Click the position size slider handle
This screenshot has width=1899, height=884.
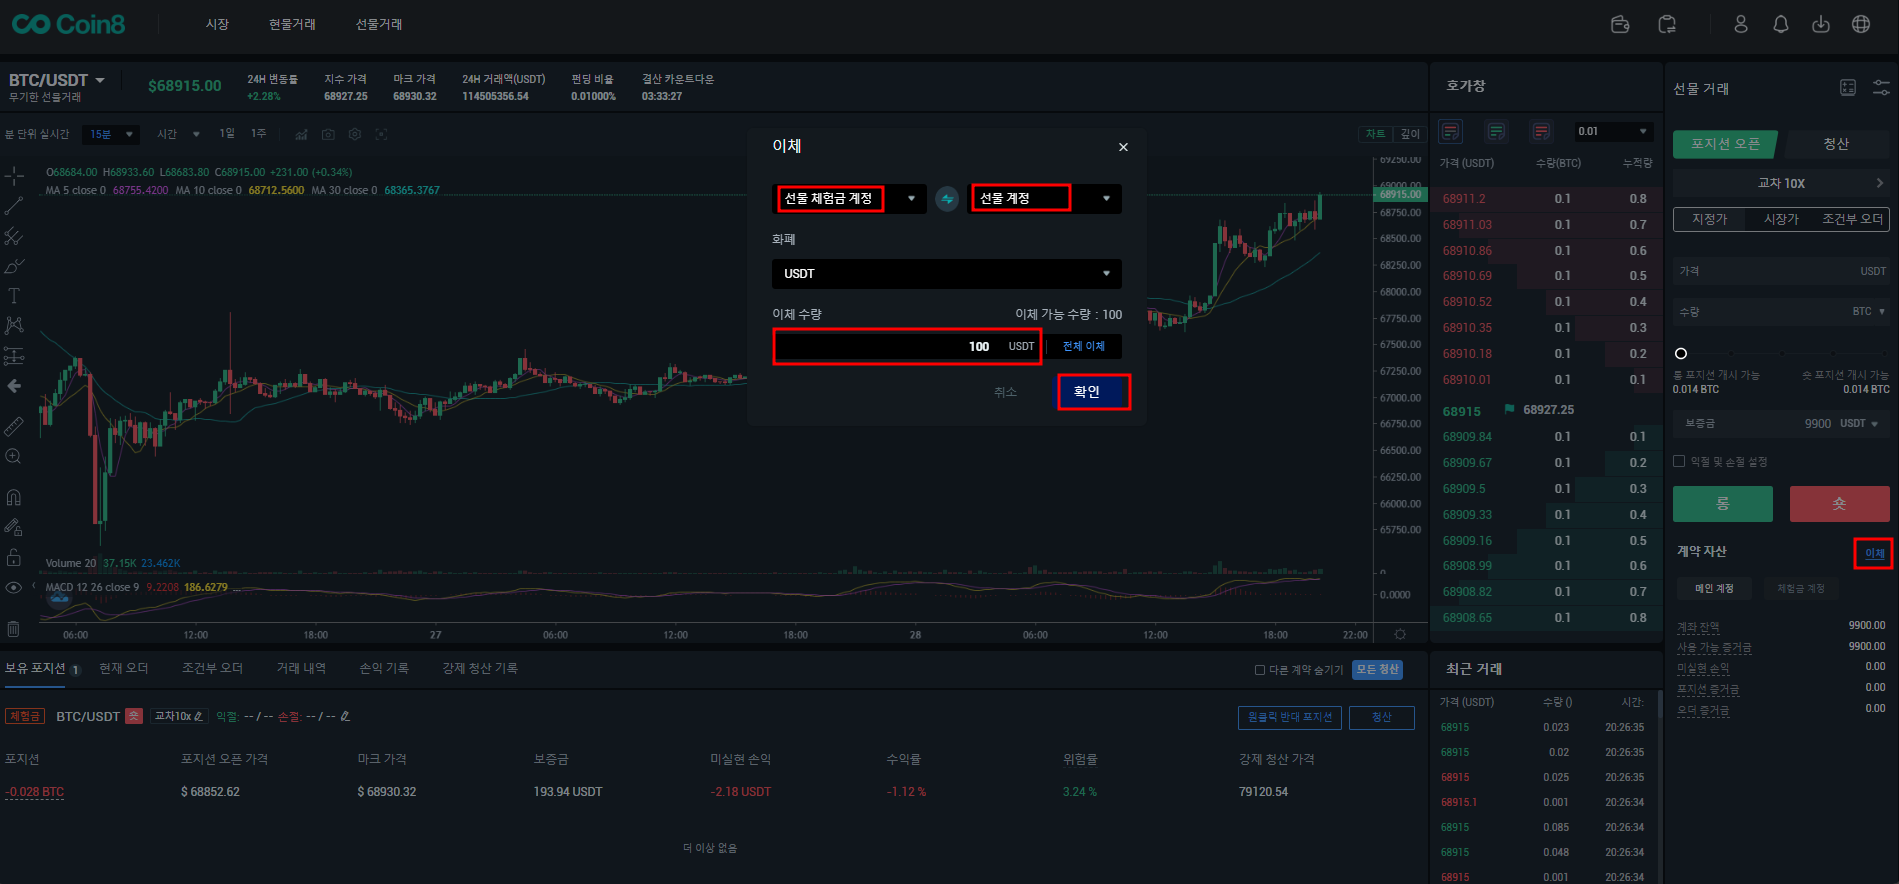(x=1681, y=353)
